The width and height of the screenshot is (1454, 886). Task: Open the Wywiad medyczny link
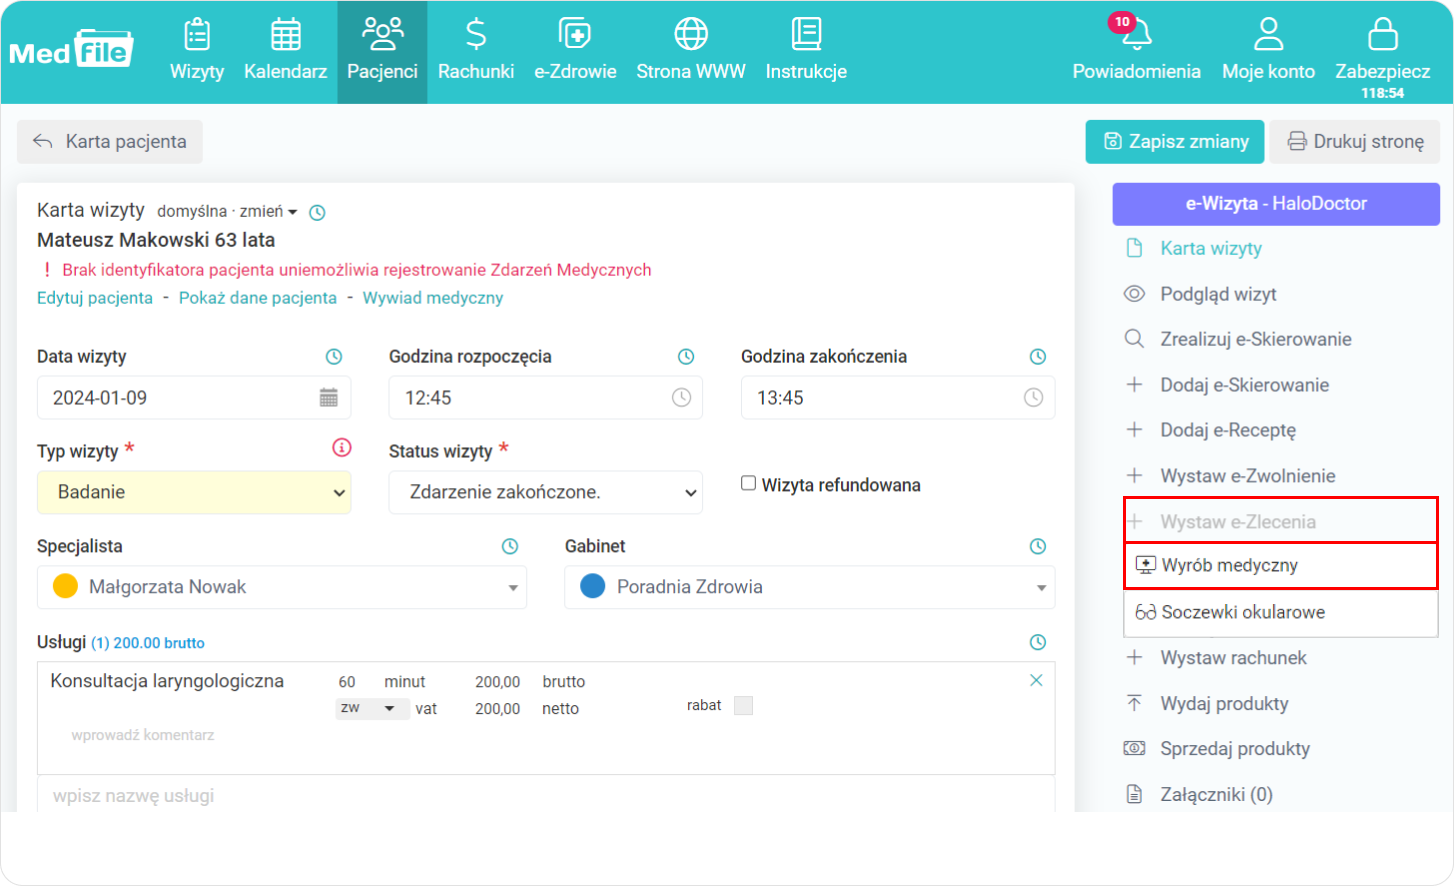point(433,298)
